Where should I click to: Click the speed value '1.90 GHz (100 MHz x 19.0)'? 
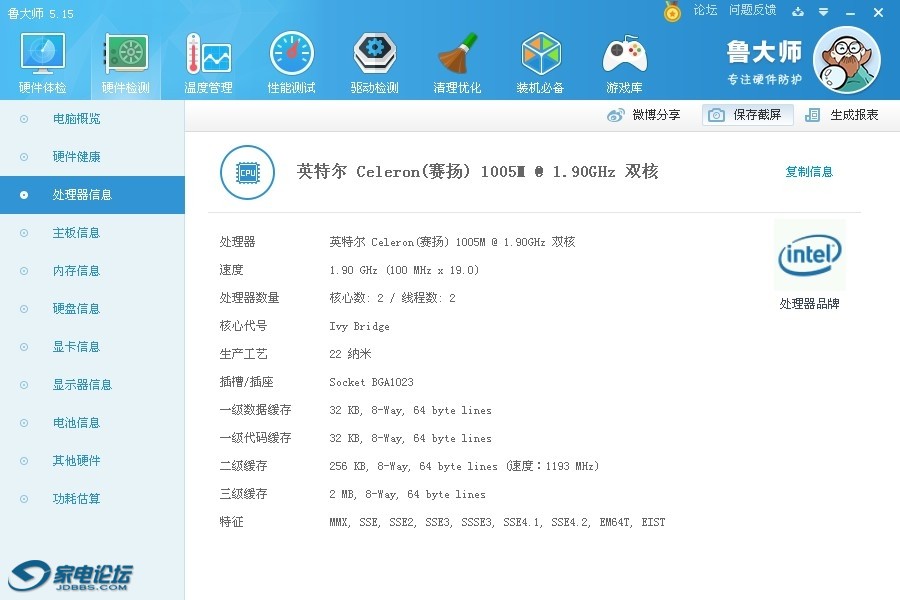404,270
